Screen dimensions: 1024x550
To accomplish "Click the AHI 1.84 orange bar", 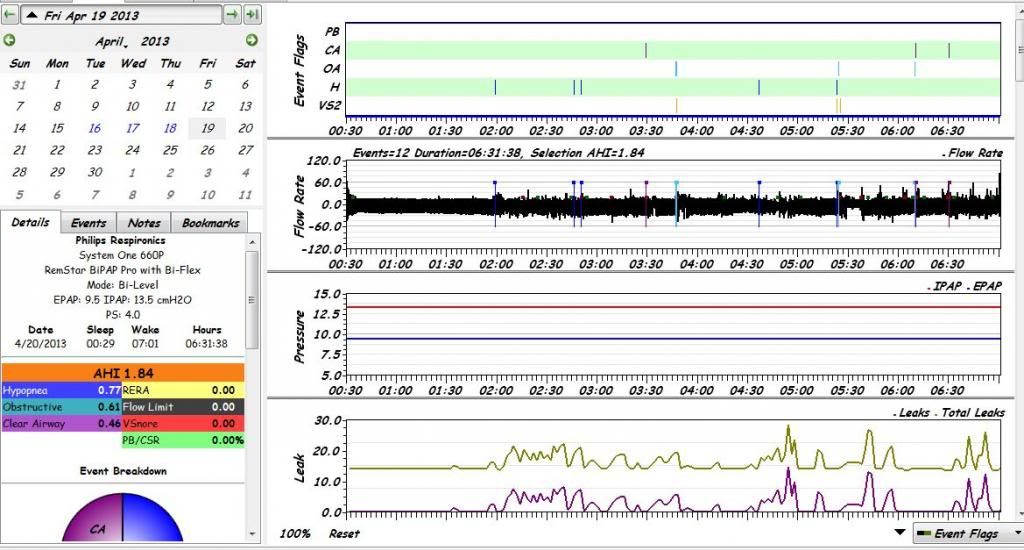I will tap(123, 373).
